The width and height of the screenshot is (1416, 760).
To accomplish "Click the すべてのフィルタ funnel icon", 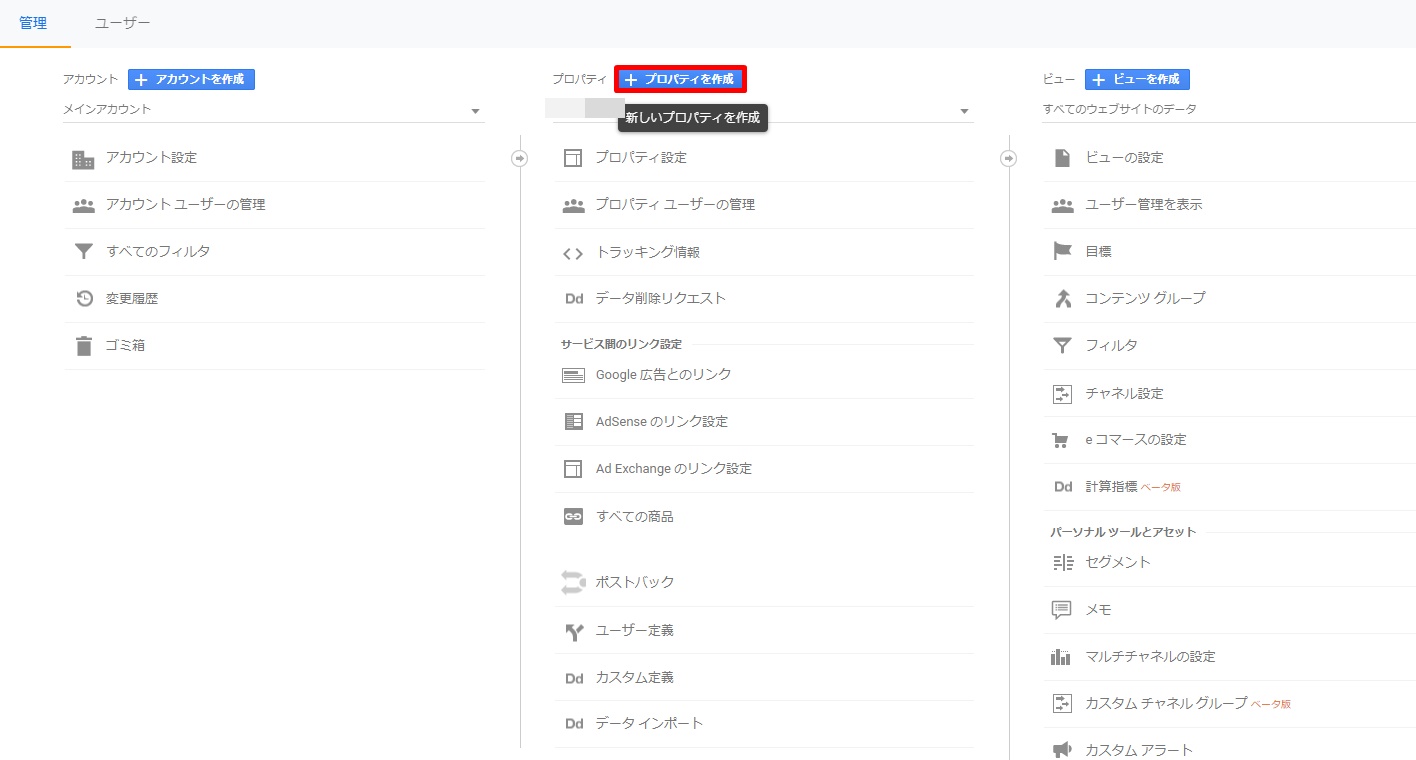I will [x=83, y=252].
